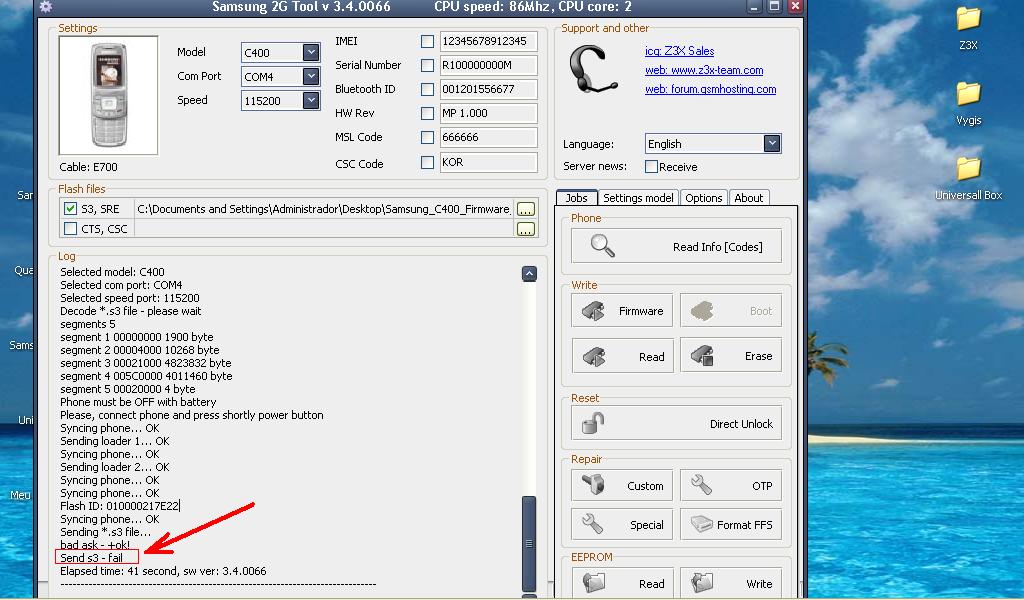The height and width of the screenshot is (600, 1024).
Task: Toggle the Serial Number checkbox
Action: point(427,65)
